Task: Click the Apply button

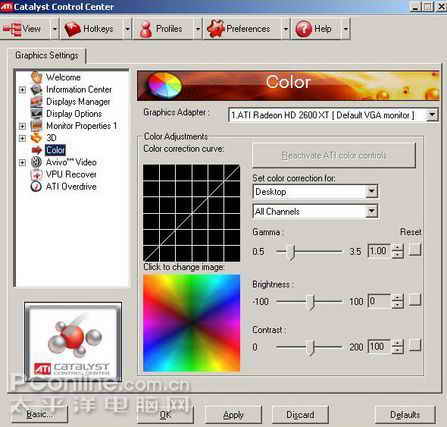Action: point(233,415)
